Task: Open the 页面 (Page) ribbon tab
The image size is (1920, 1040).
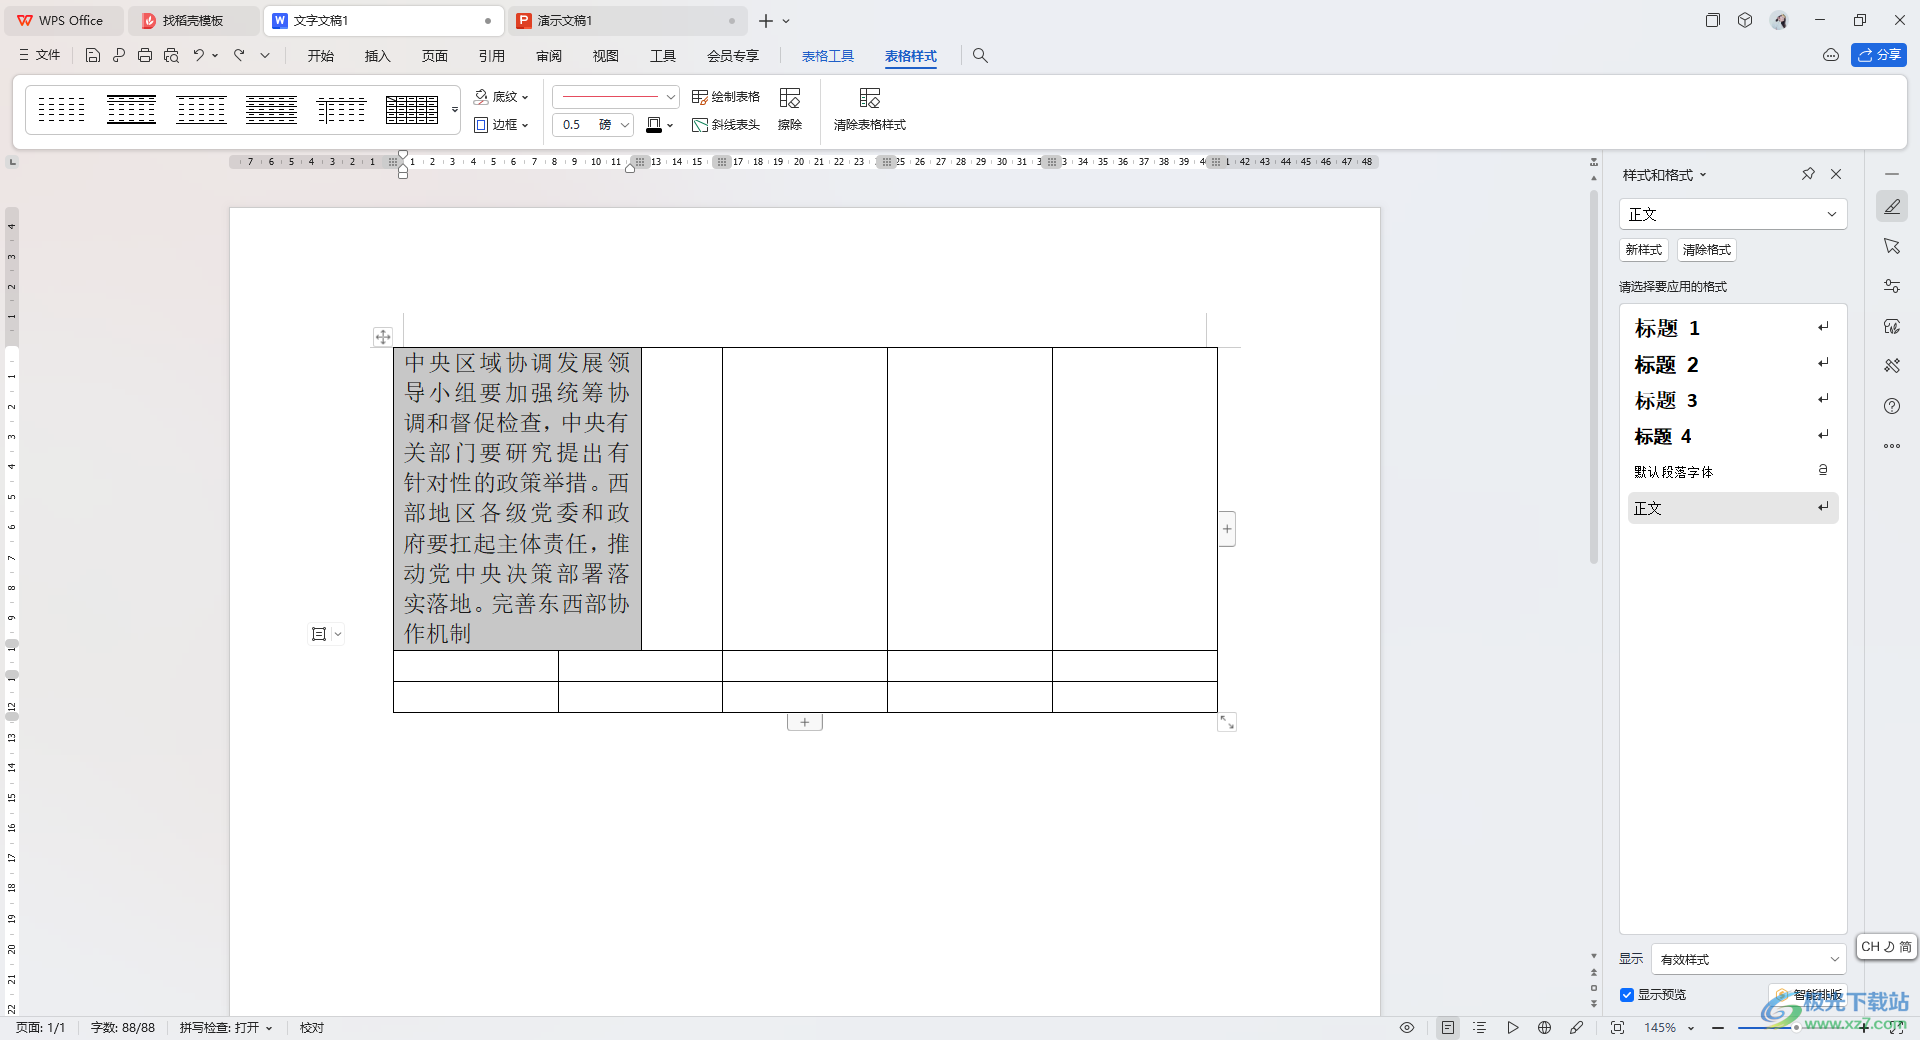Action: coord(435,56)
